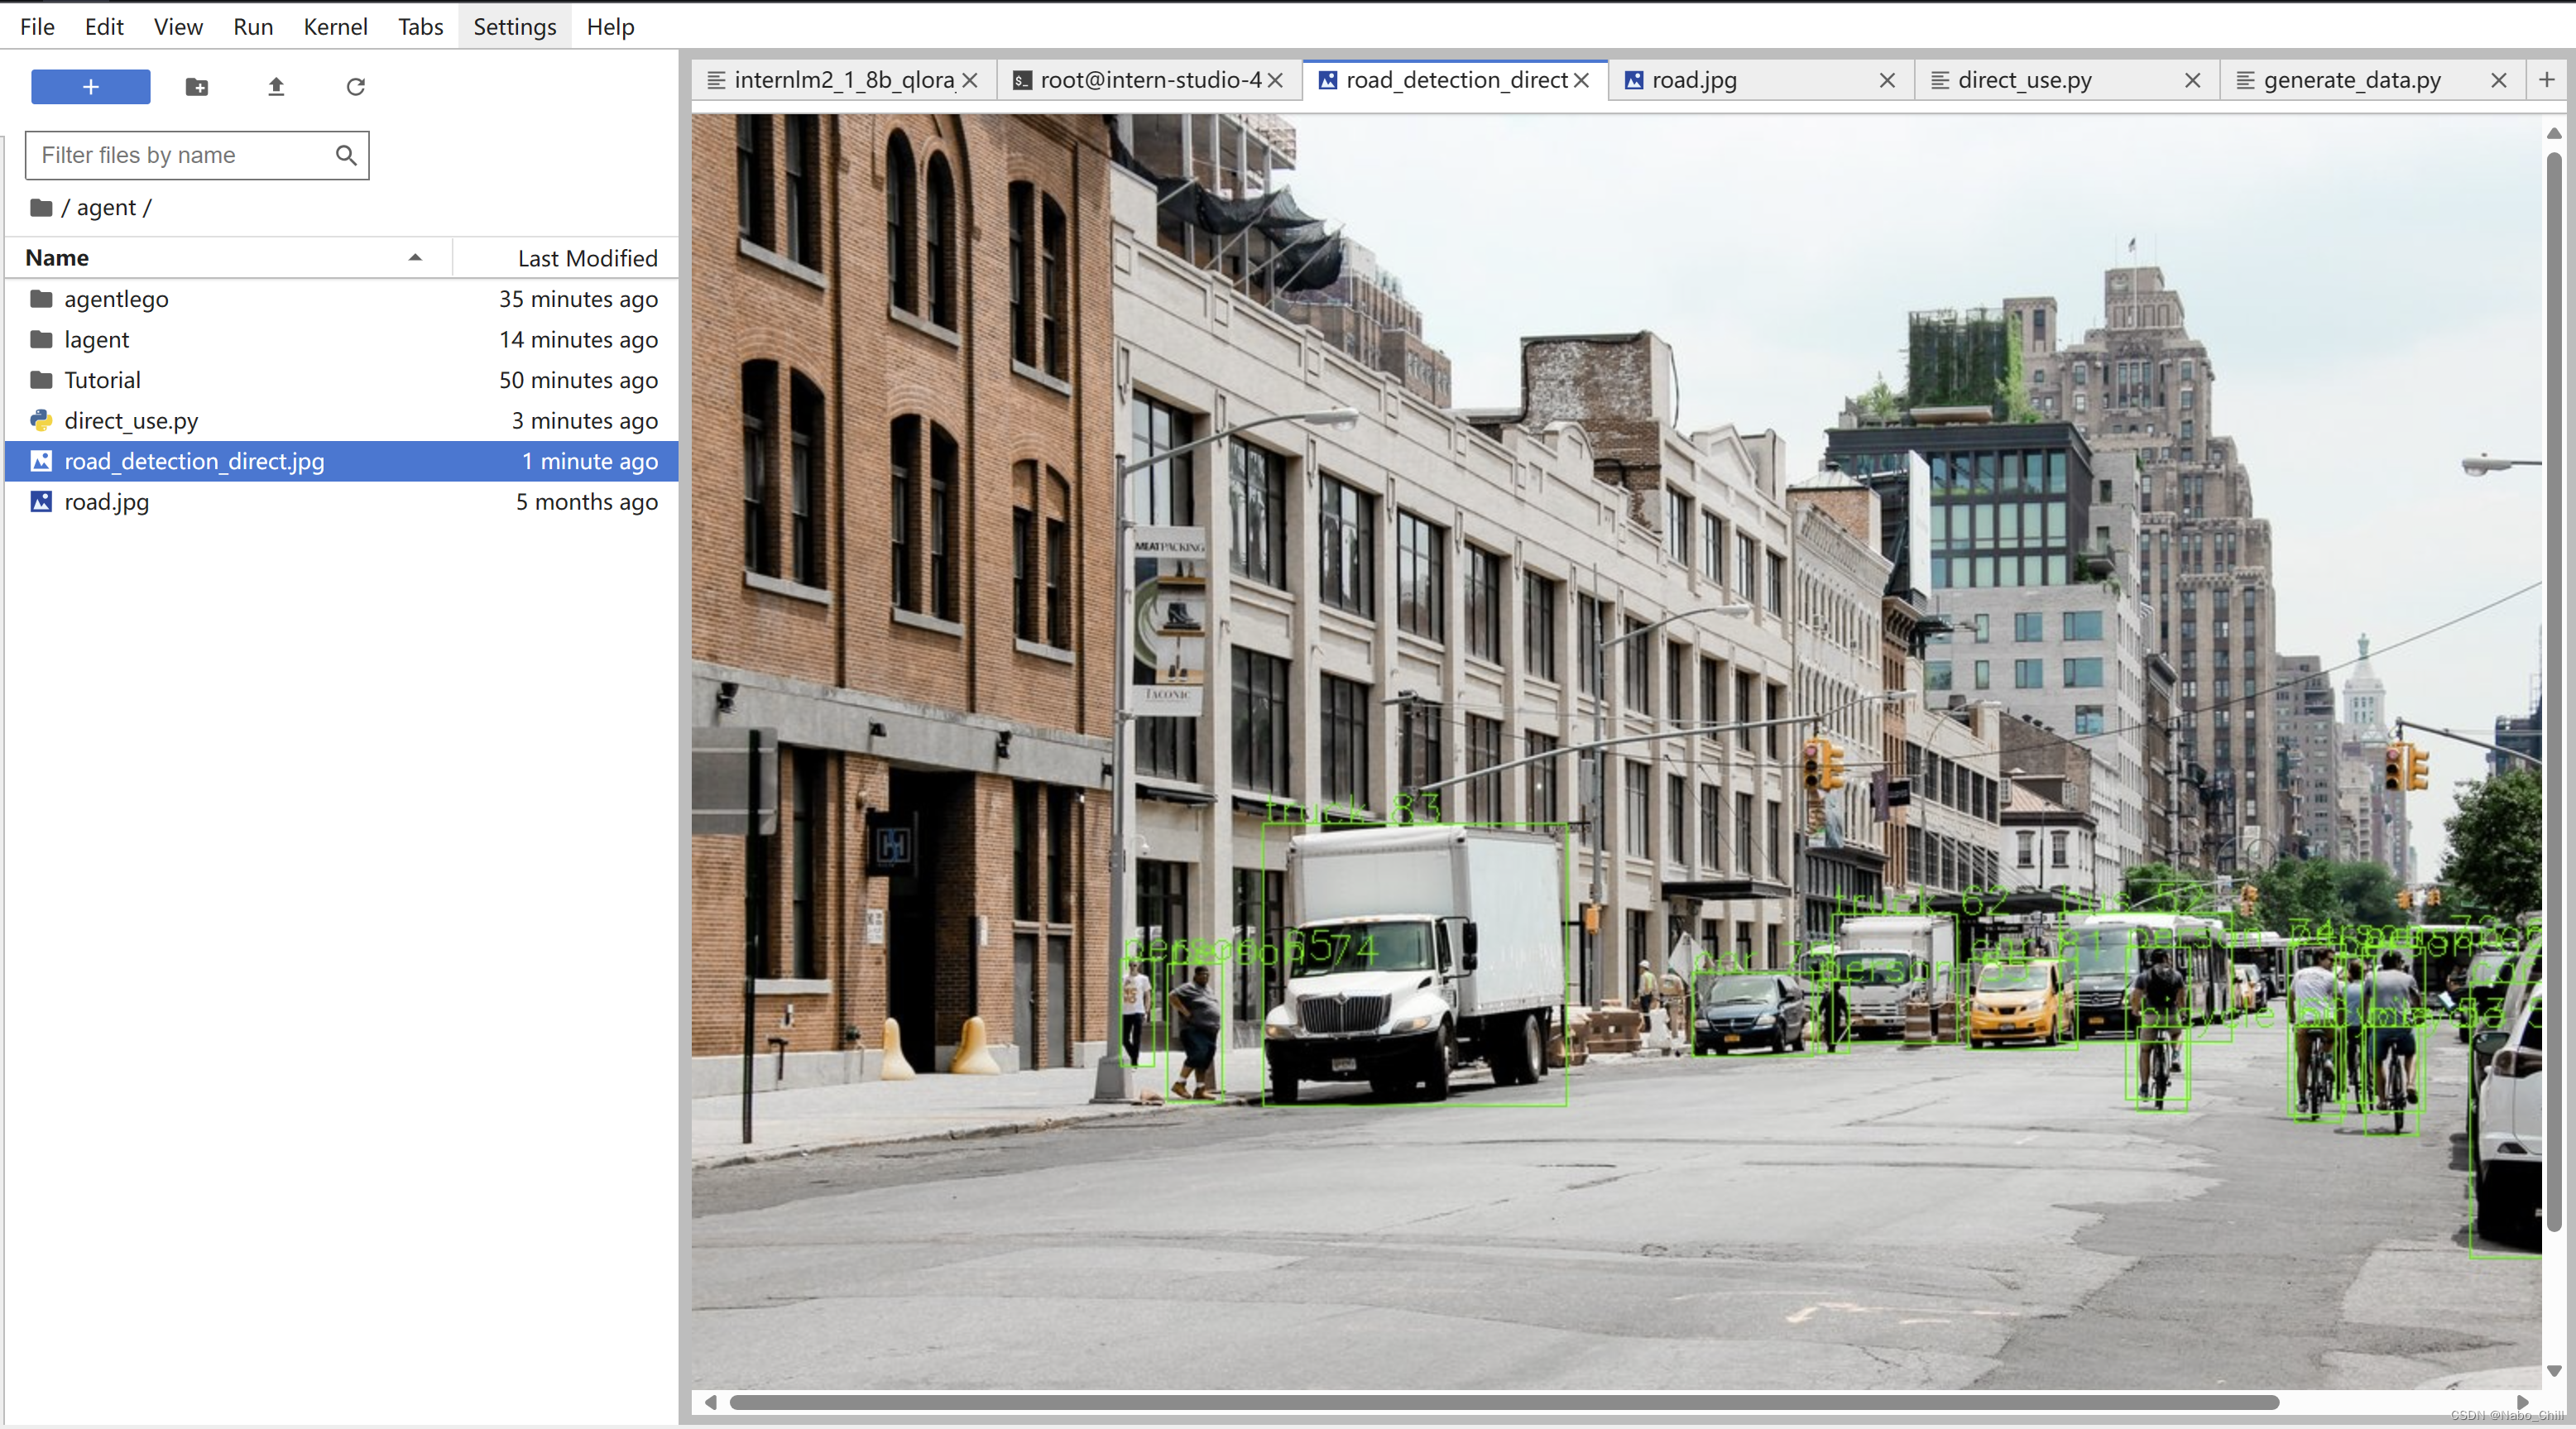Close the road.jpg tab

coord(1886,80)
